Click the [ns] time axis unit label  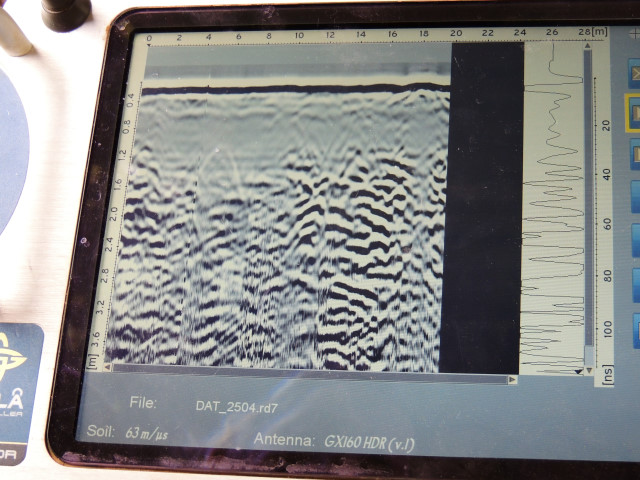point(608,376)
